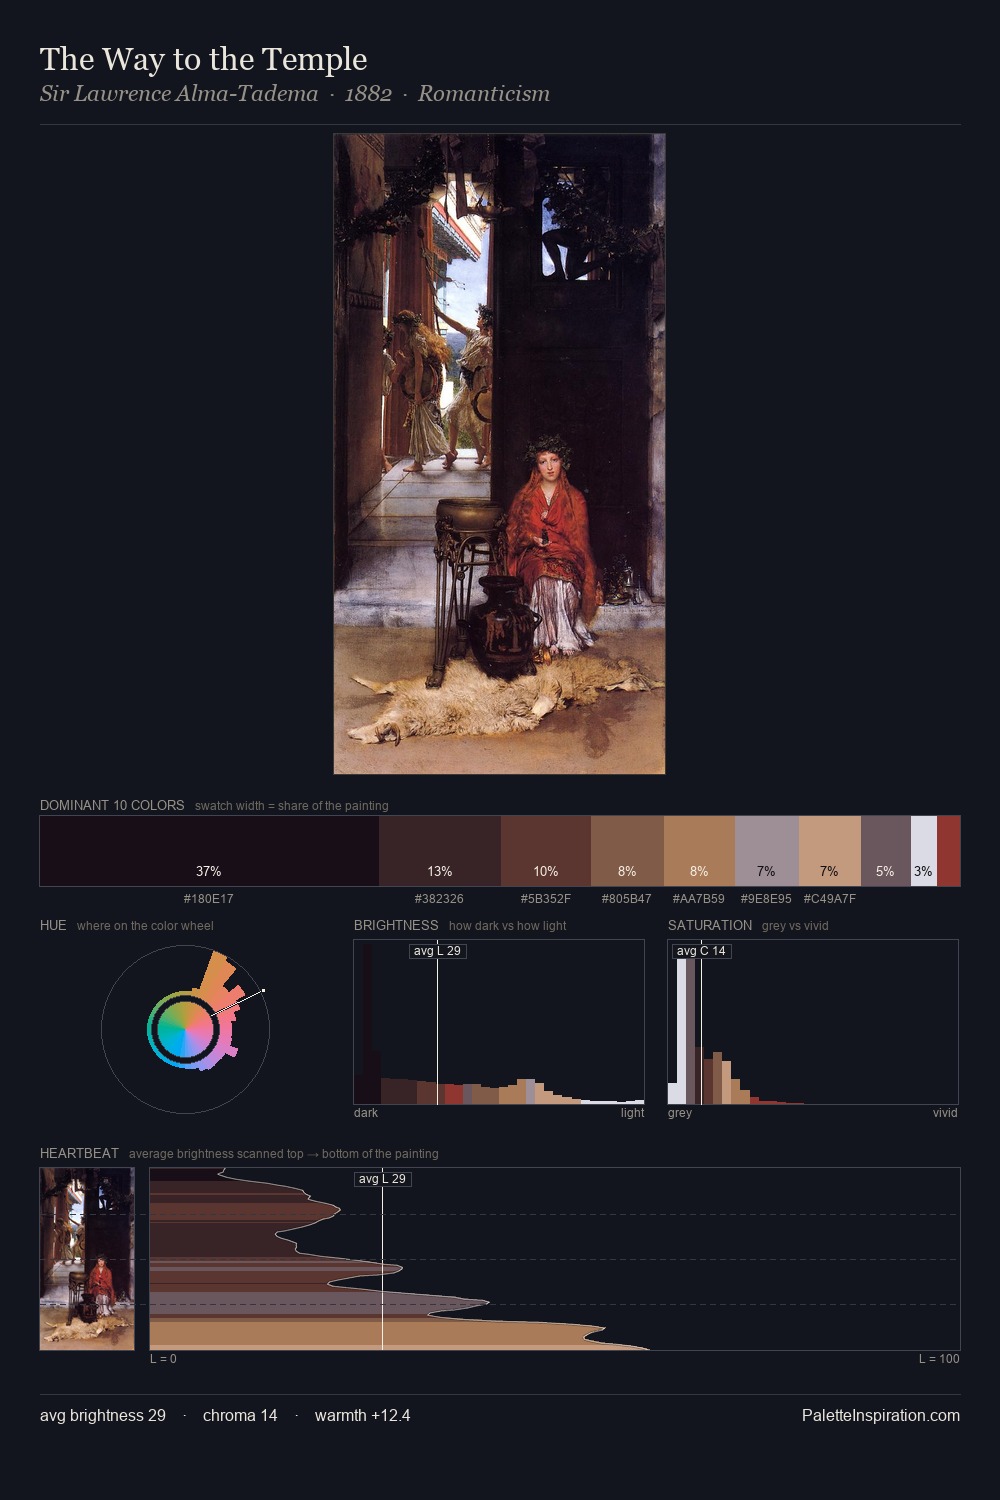Screen dimensions: 1000x1500
Task: Click the avg brightness 29 footer stat
Action: coord(103,1416)
